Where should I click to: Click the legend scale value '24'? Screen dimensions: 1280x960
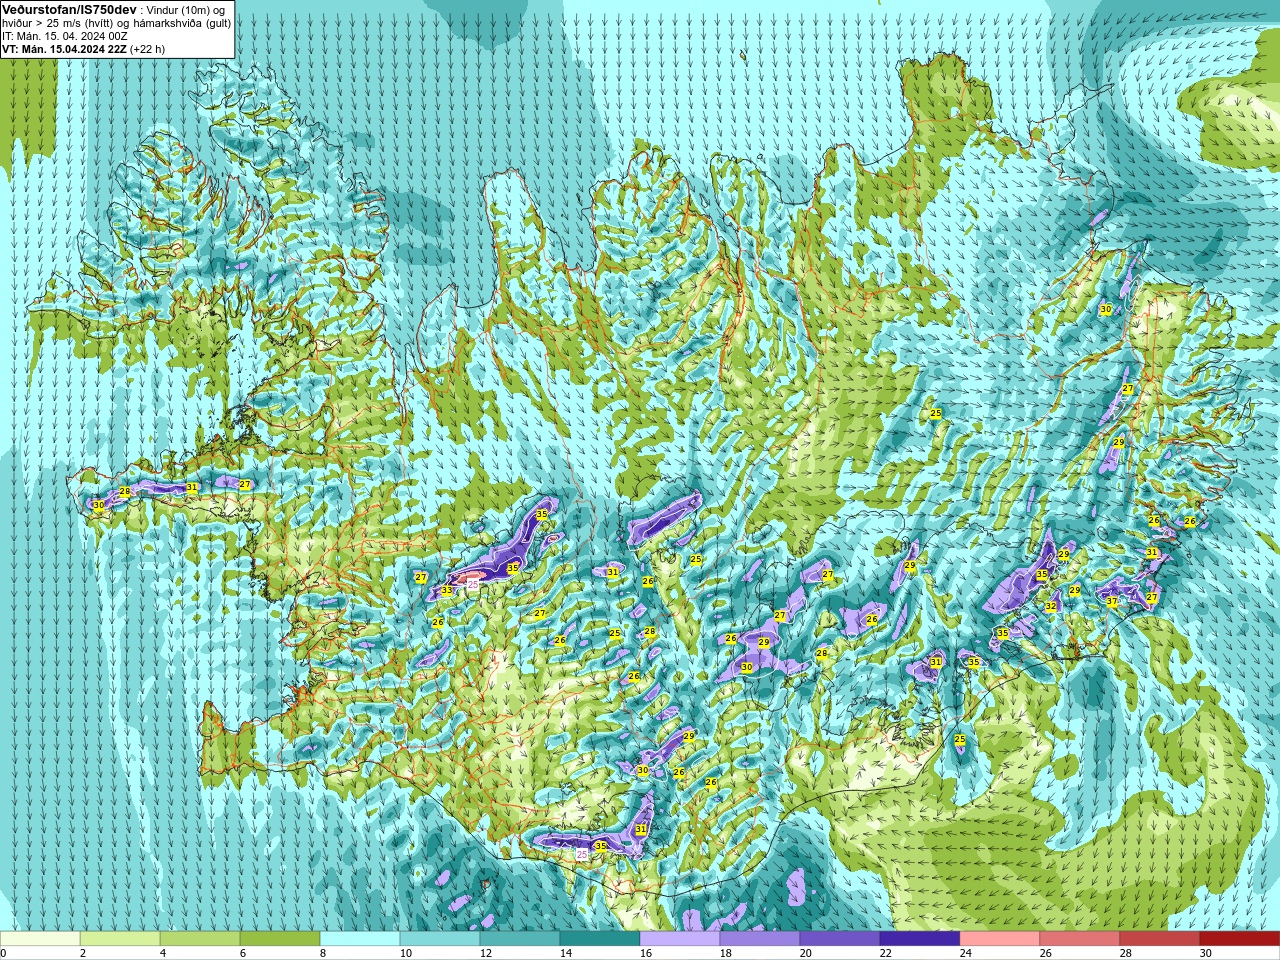[x=966, y=953]
